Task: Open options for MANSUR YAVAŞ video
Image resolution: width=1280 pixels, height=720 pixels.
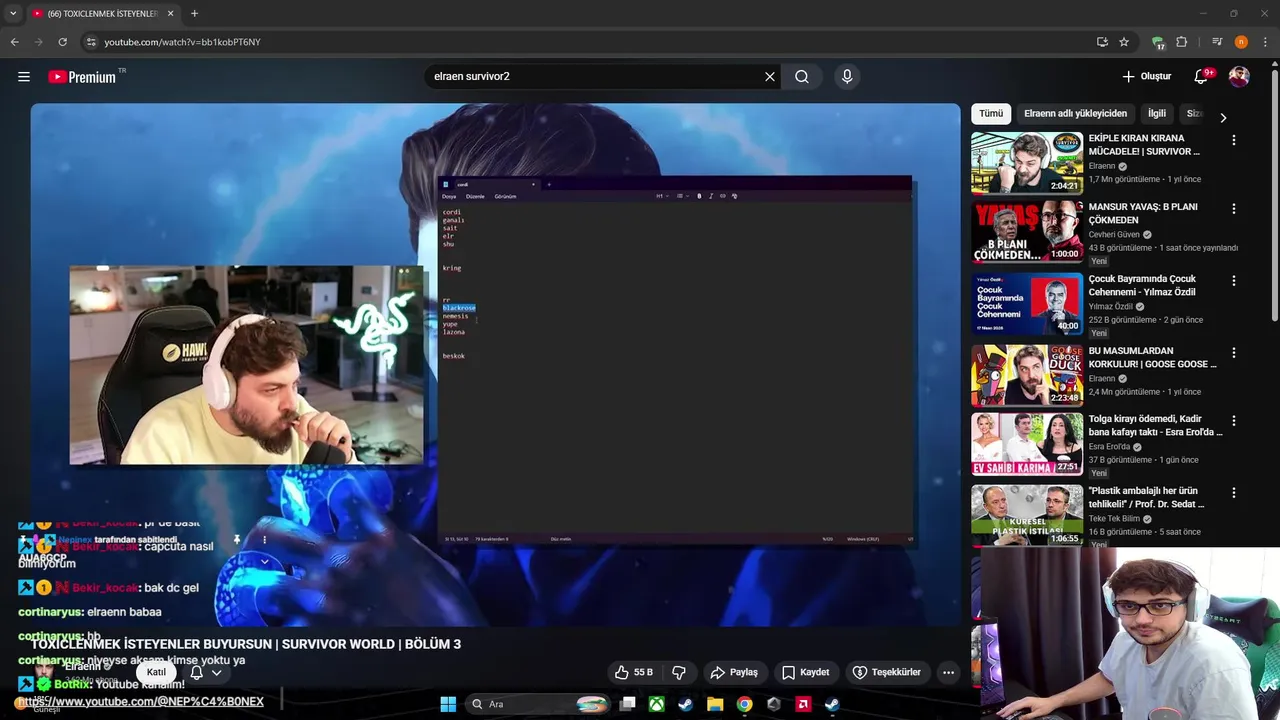Action: coord(1234,209)
